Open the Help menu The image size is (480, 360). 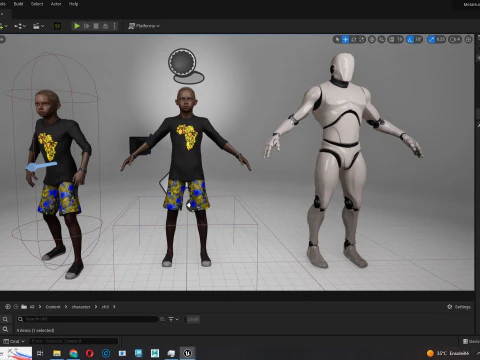point(73,4)
